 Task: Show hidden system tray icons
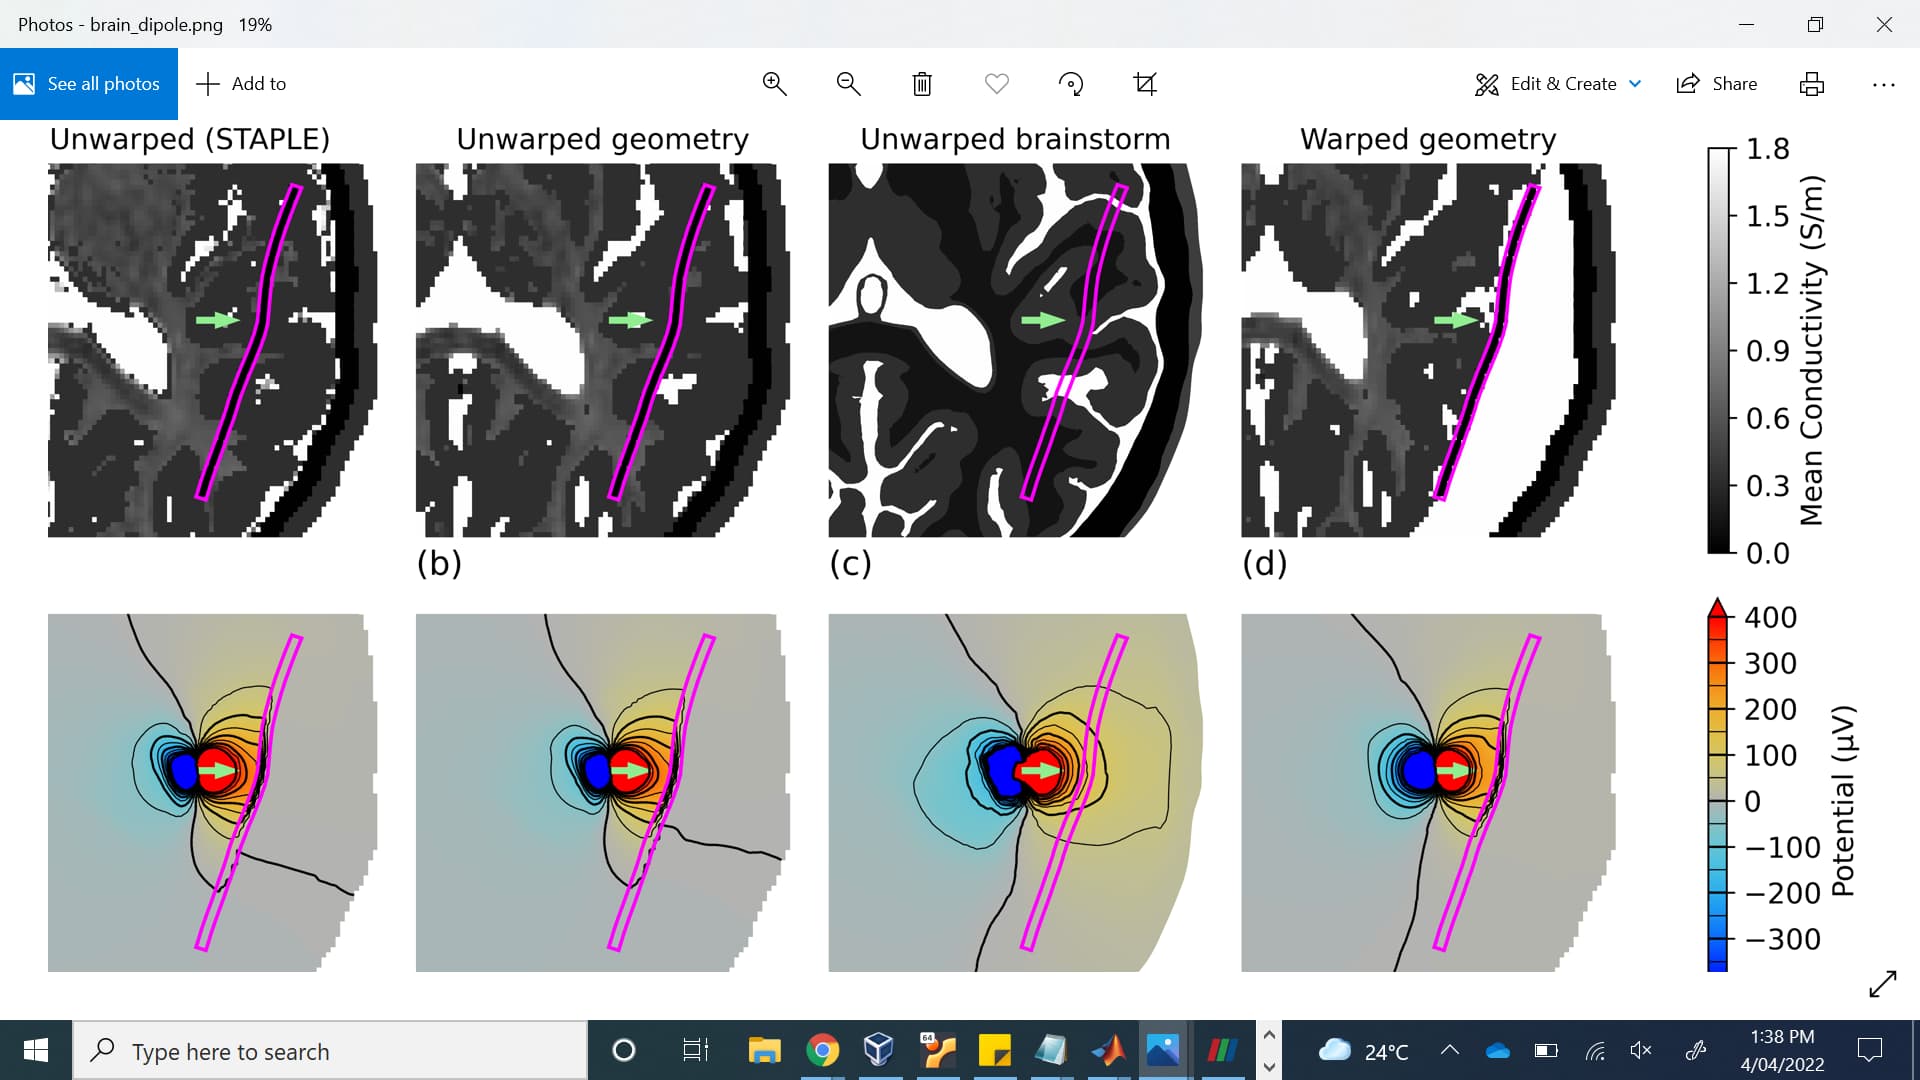point(1449,1050)
